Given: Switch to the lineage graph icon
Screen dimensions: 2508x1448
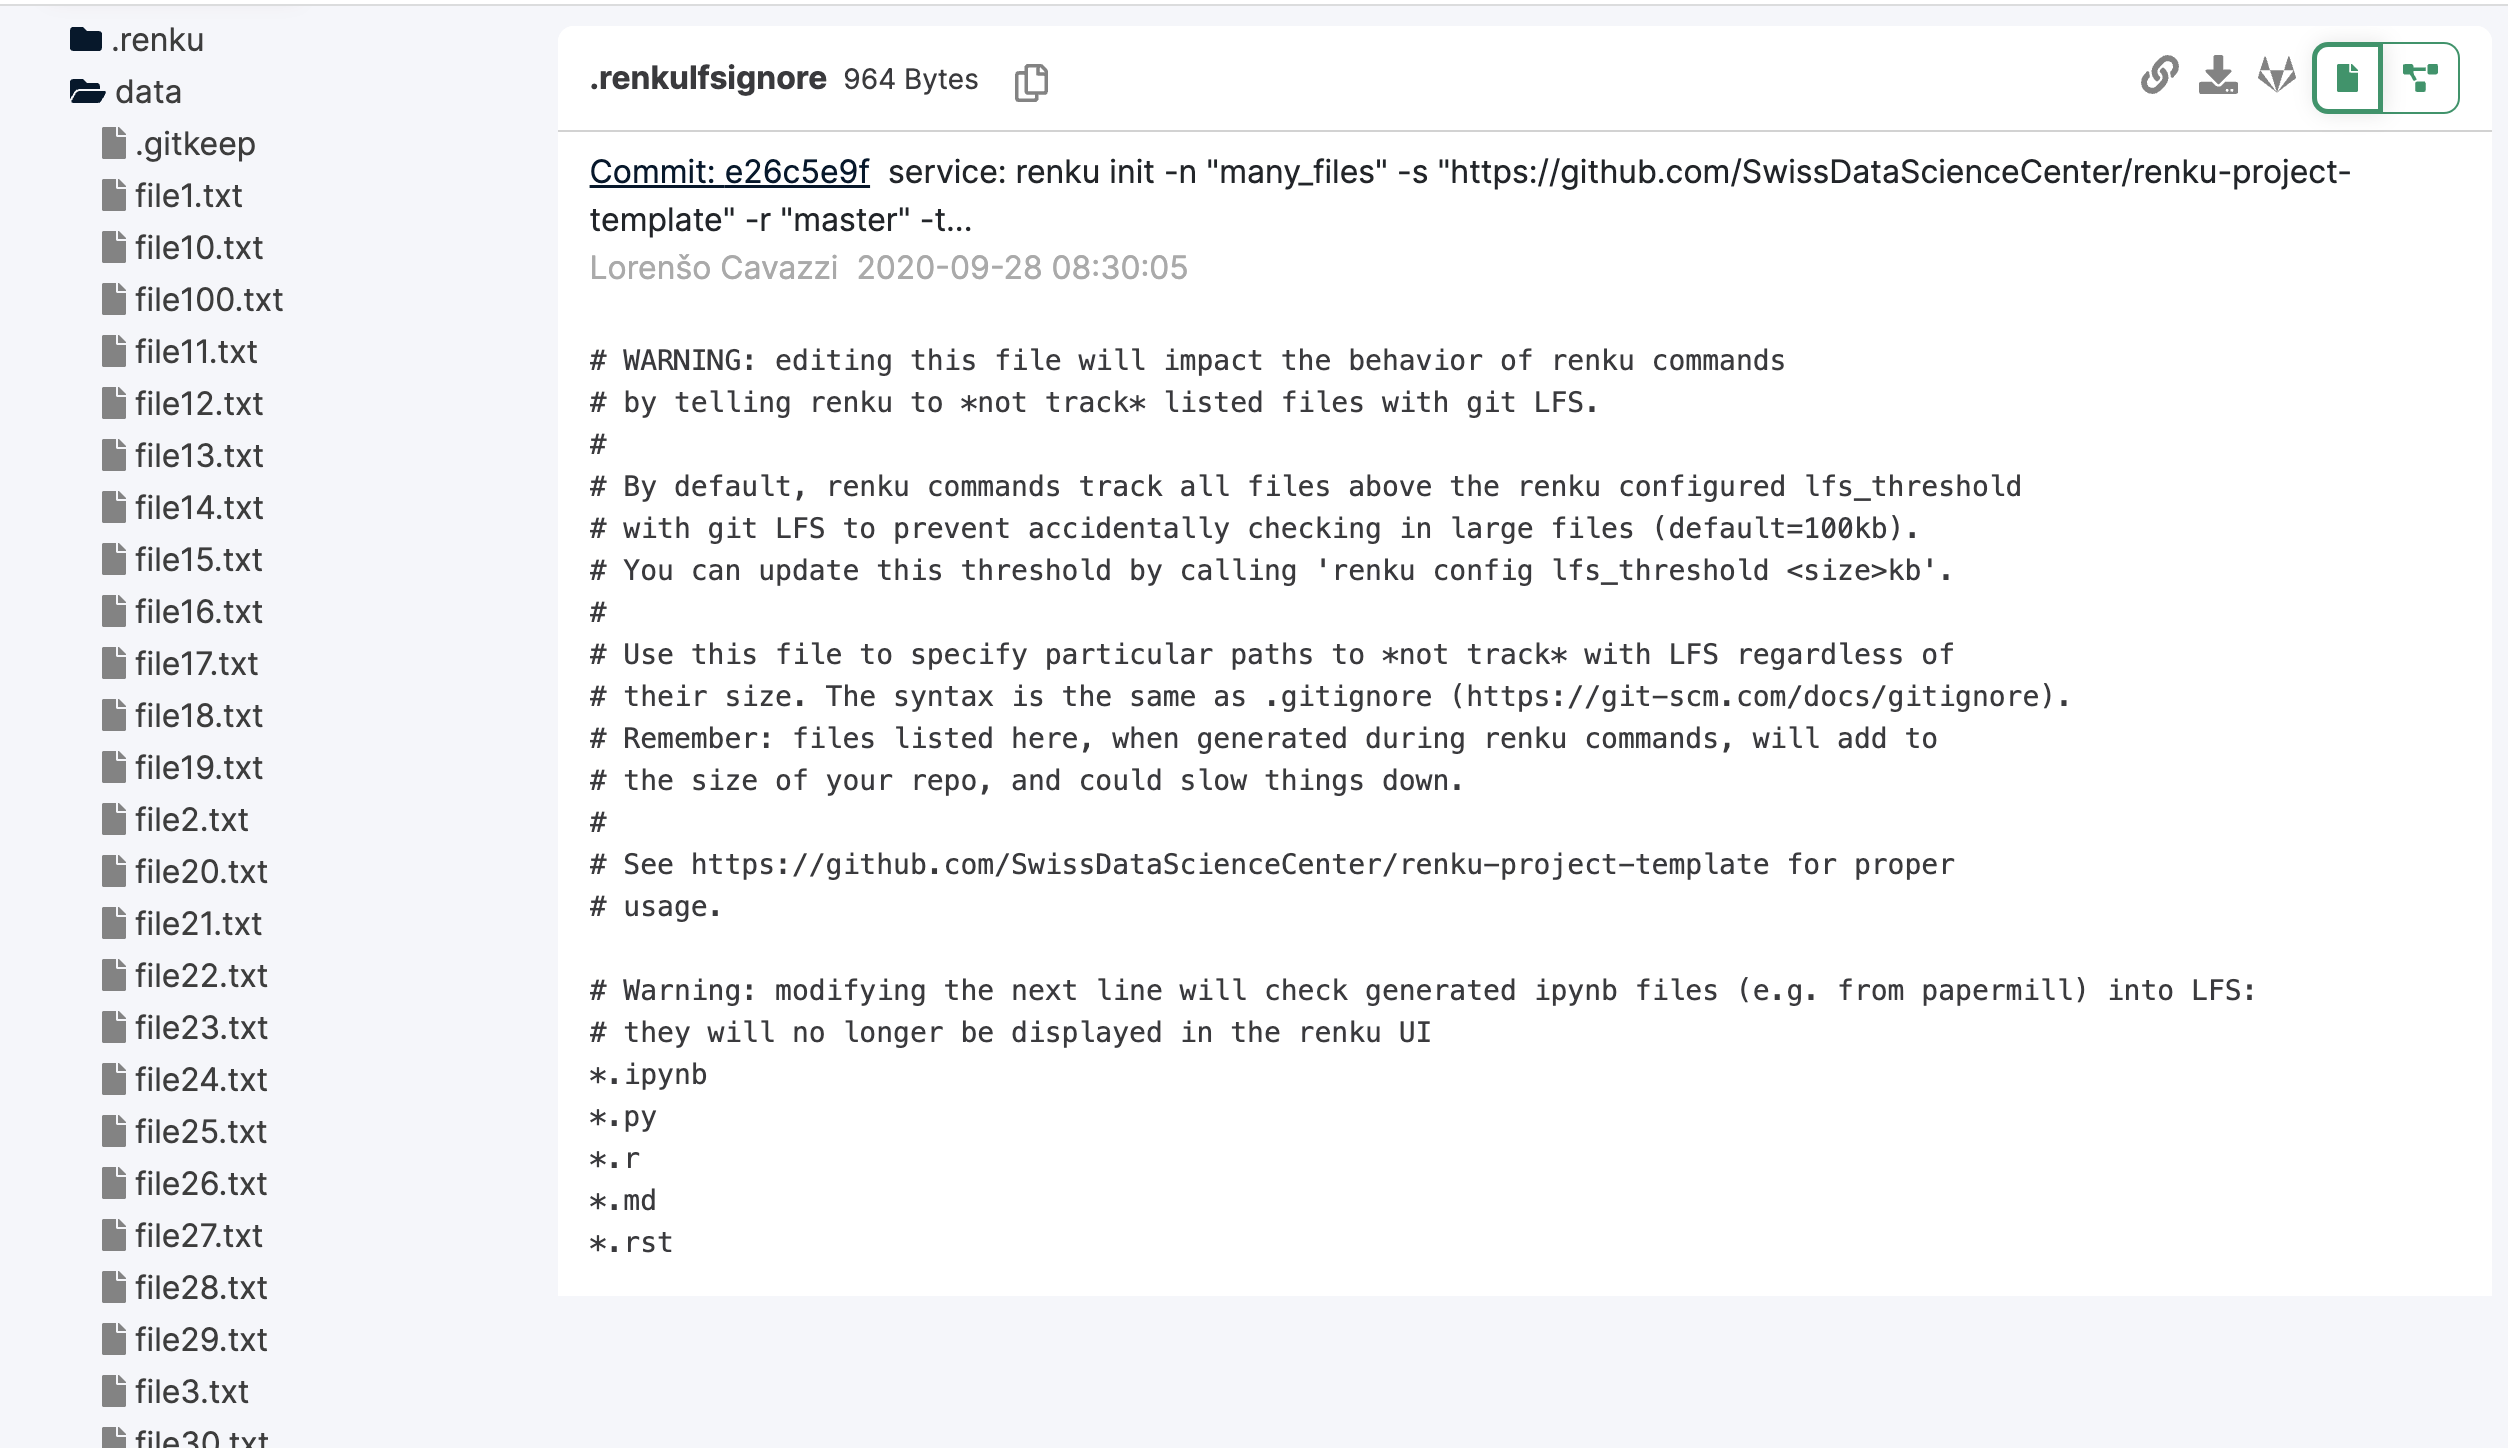Looking at the screenshot, I should (x=2420, y=76).
